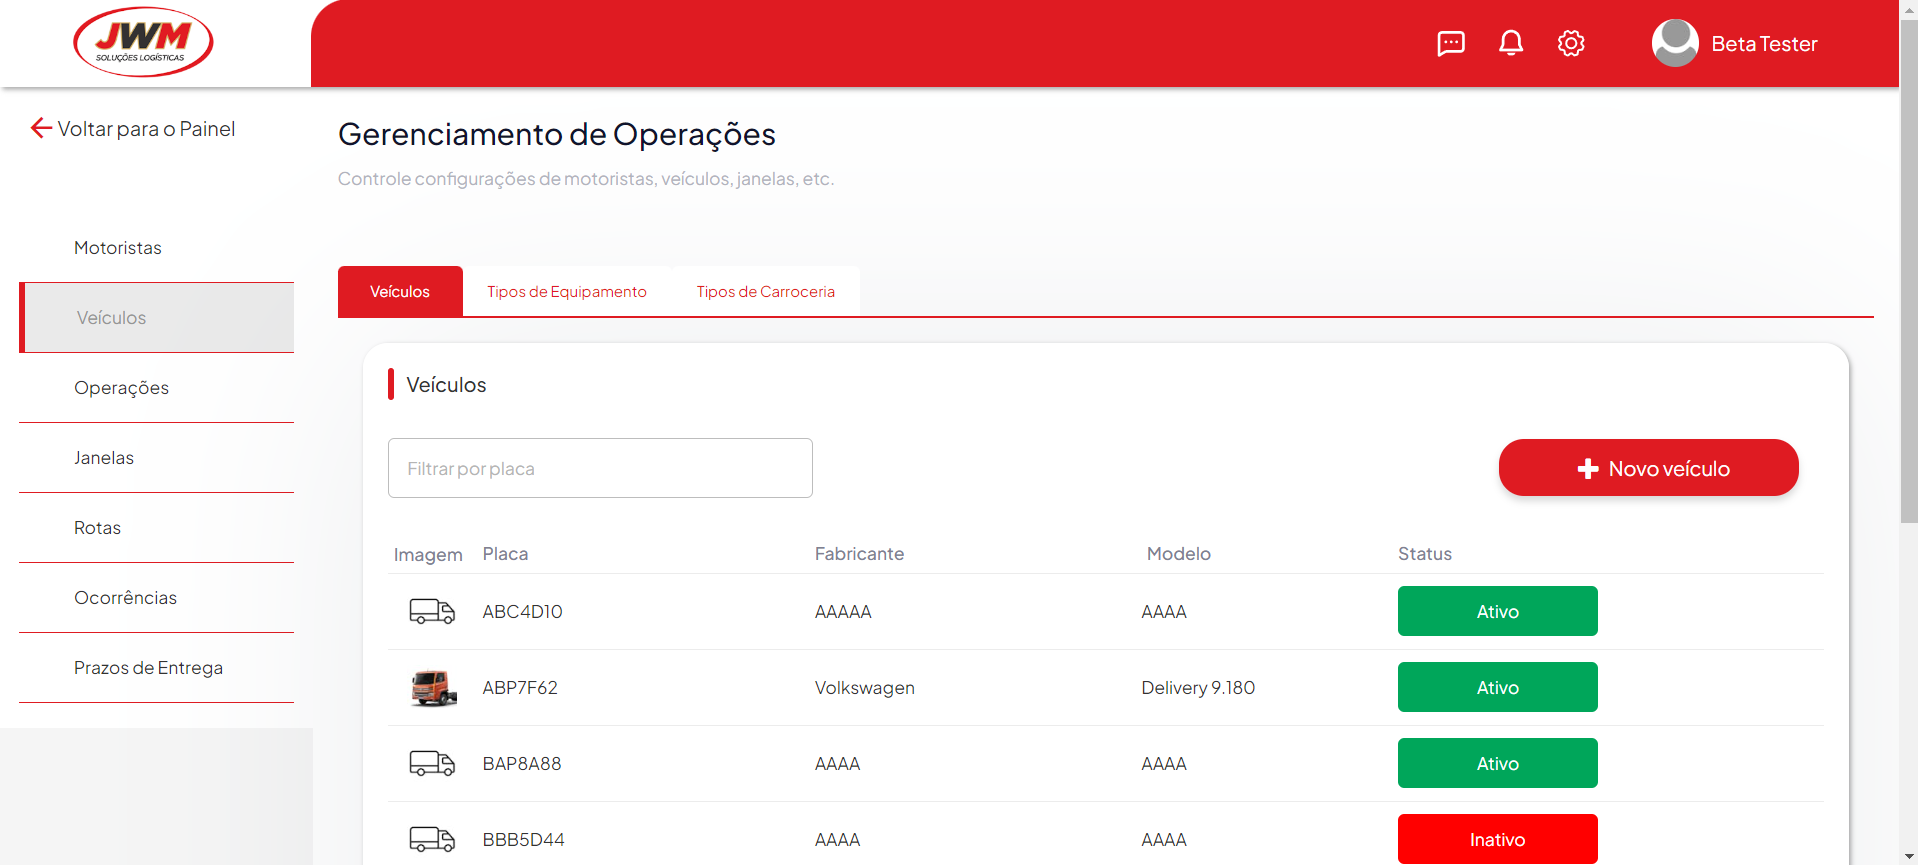Viewport: 1918px width, 865px height.
Task: Select Operações from the sidebar
Action: [x=121, y=388]
